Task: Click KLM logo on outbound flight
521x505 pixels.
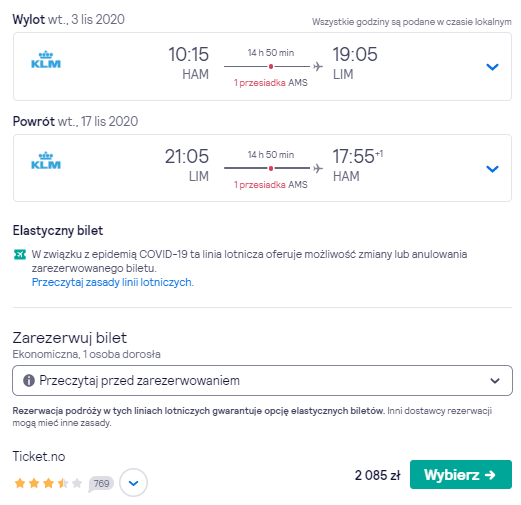Action: [x=46, y=60]
